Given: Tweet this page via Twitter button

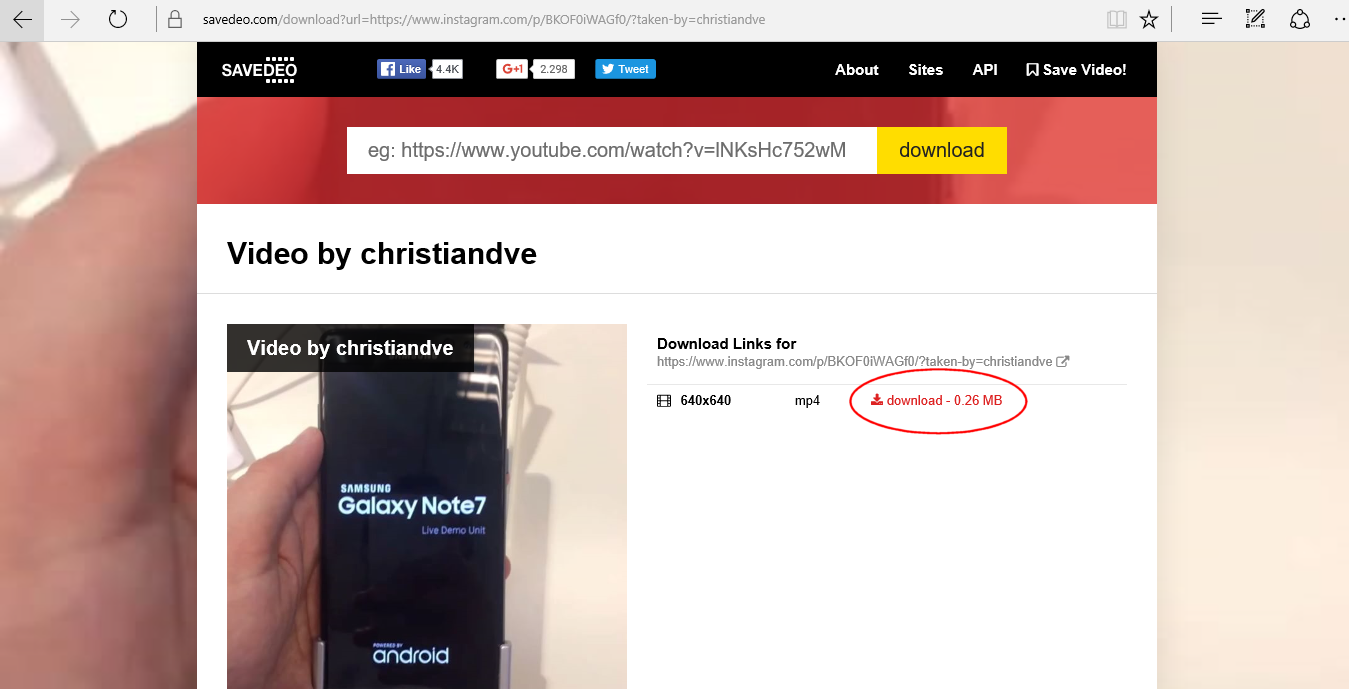Looking at the screenshot, I should [625, 69].
